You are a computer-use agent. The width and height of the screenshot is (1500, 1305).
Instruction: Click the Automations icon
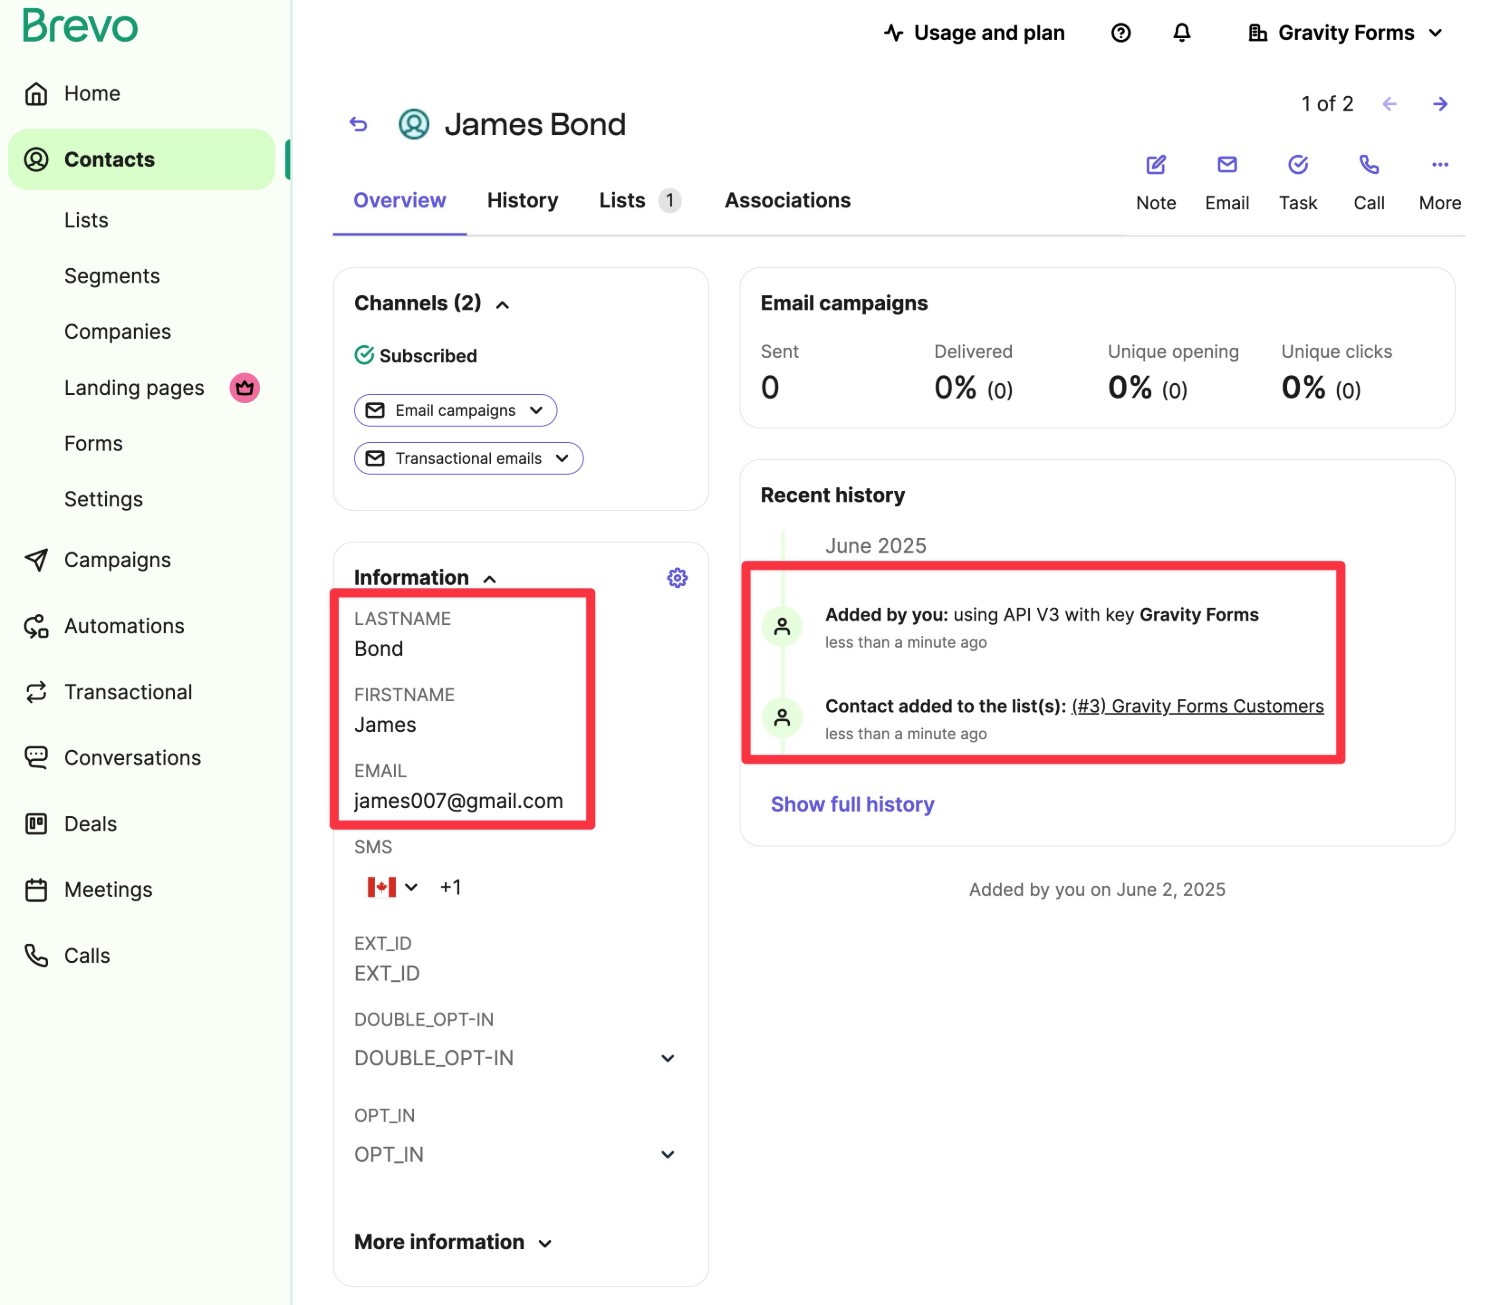[36, 626]
